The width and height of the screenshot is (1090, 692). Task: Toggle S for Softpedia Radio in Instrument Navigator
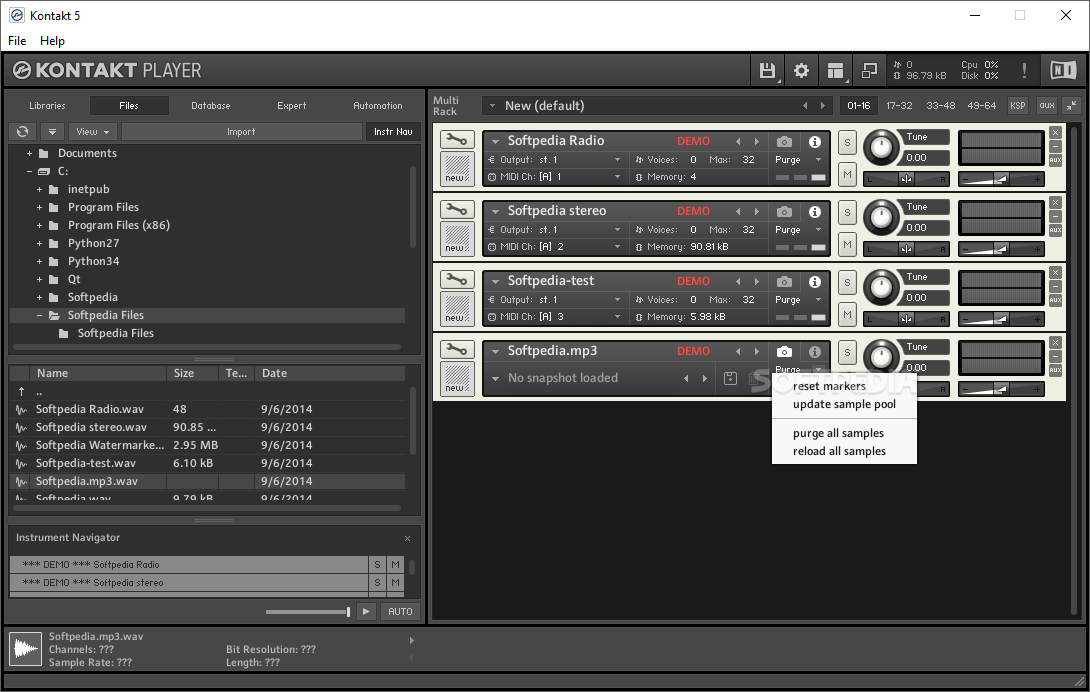pyautogui.click(x=377, y=564)
